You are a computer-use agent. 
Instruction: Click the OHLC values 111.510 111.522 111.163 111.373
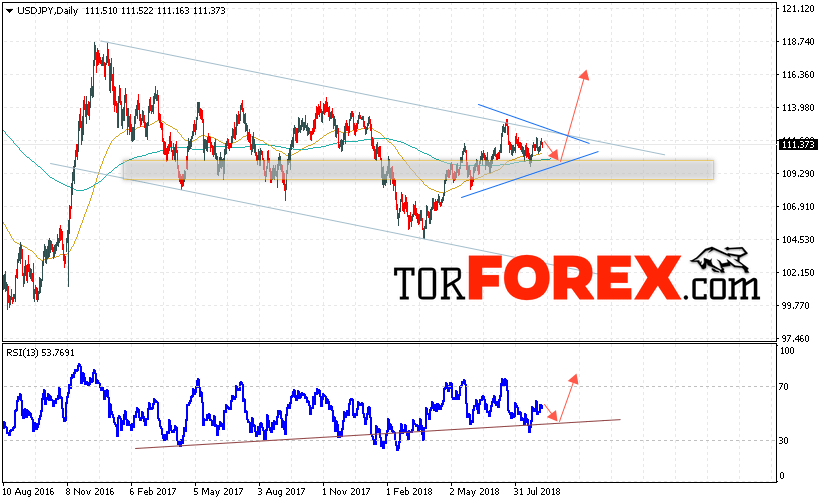point(155,10)
